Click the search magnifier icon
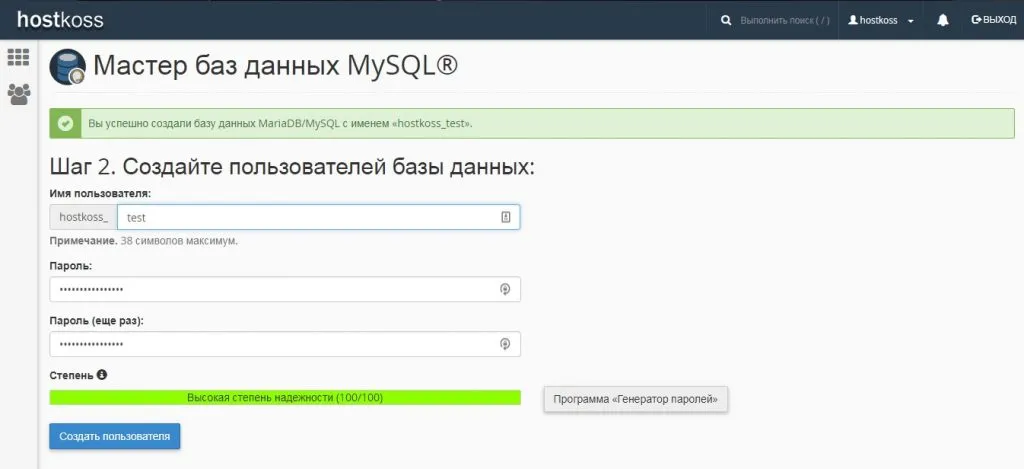 726,20
